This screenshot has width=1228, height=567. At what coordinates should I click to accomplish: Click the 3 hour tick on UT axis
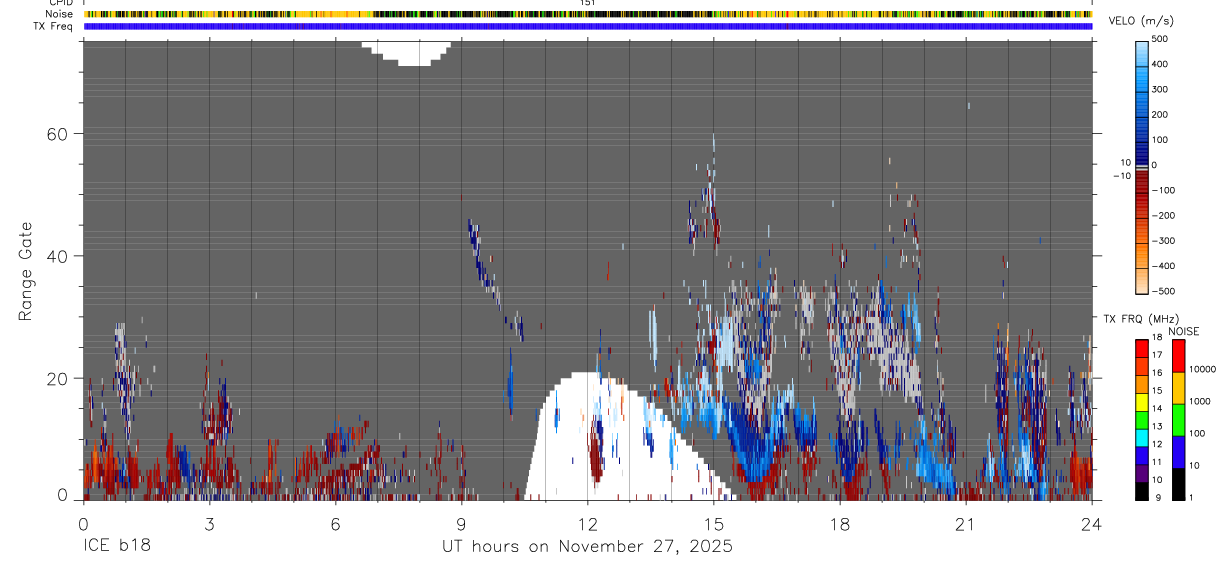(208, 524)
